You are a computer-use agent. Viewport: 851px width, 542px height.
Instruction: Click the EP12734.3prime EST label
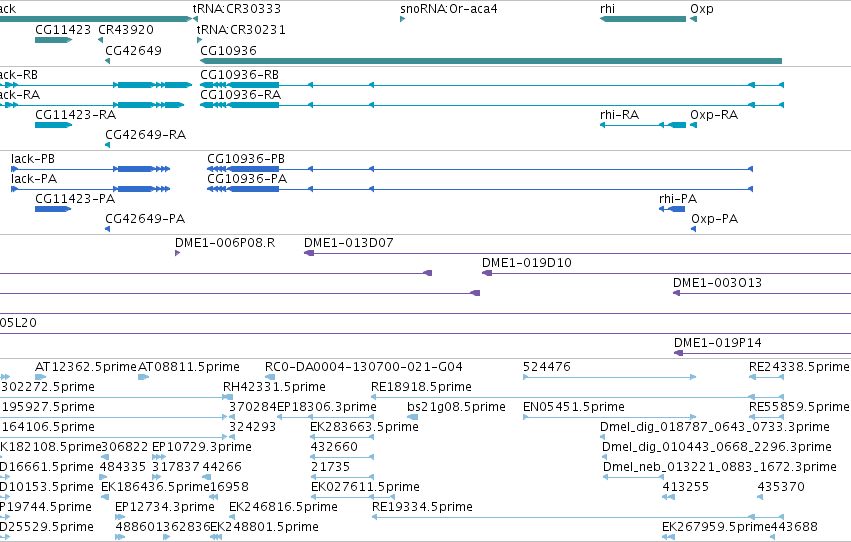164,507
